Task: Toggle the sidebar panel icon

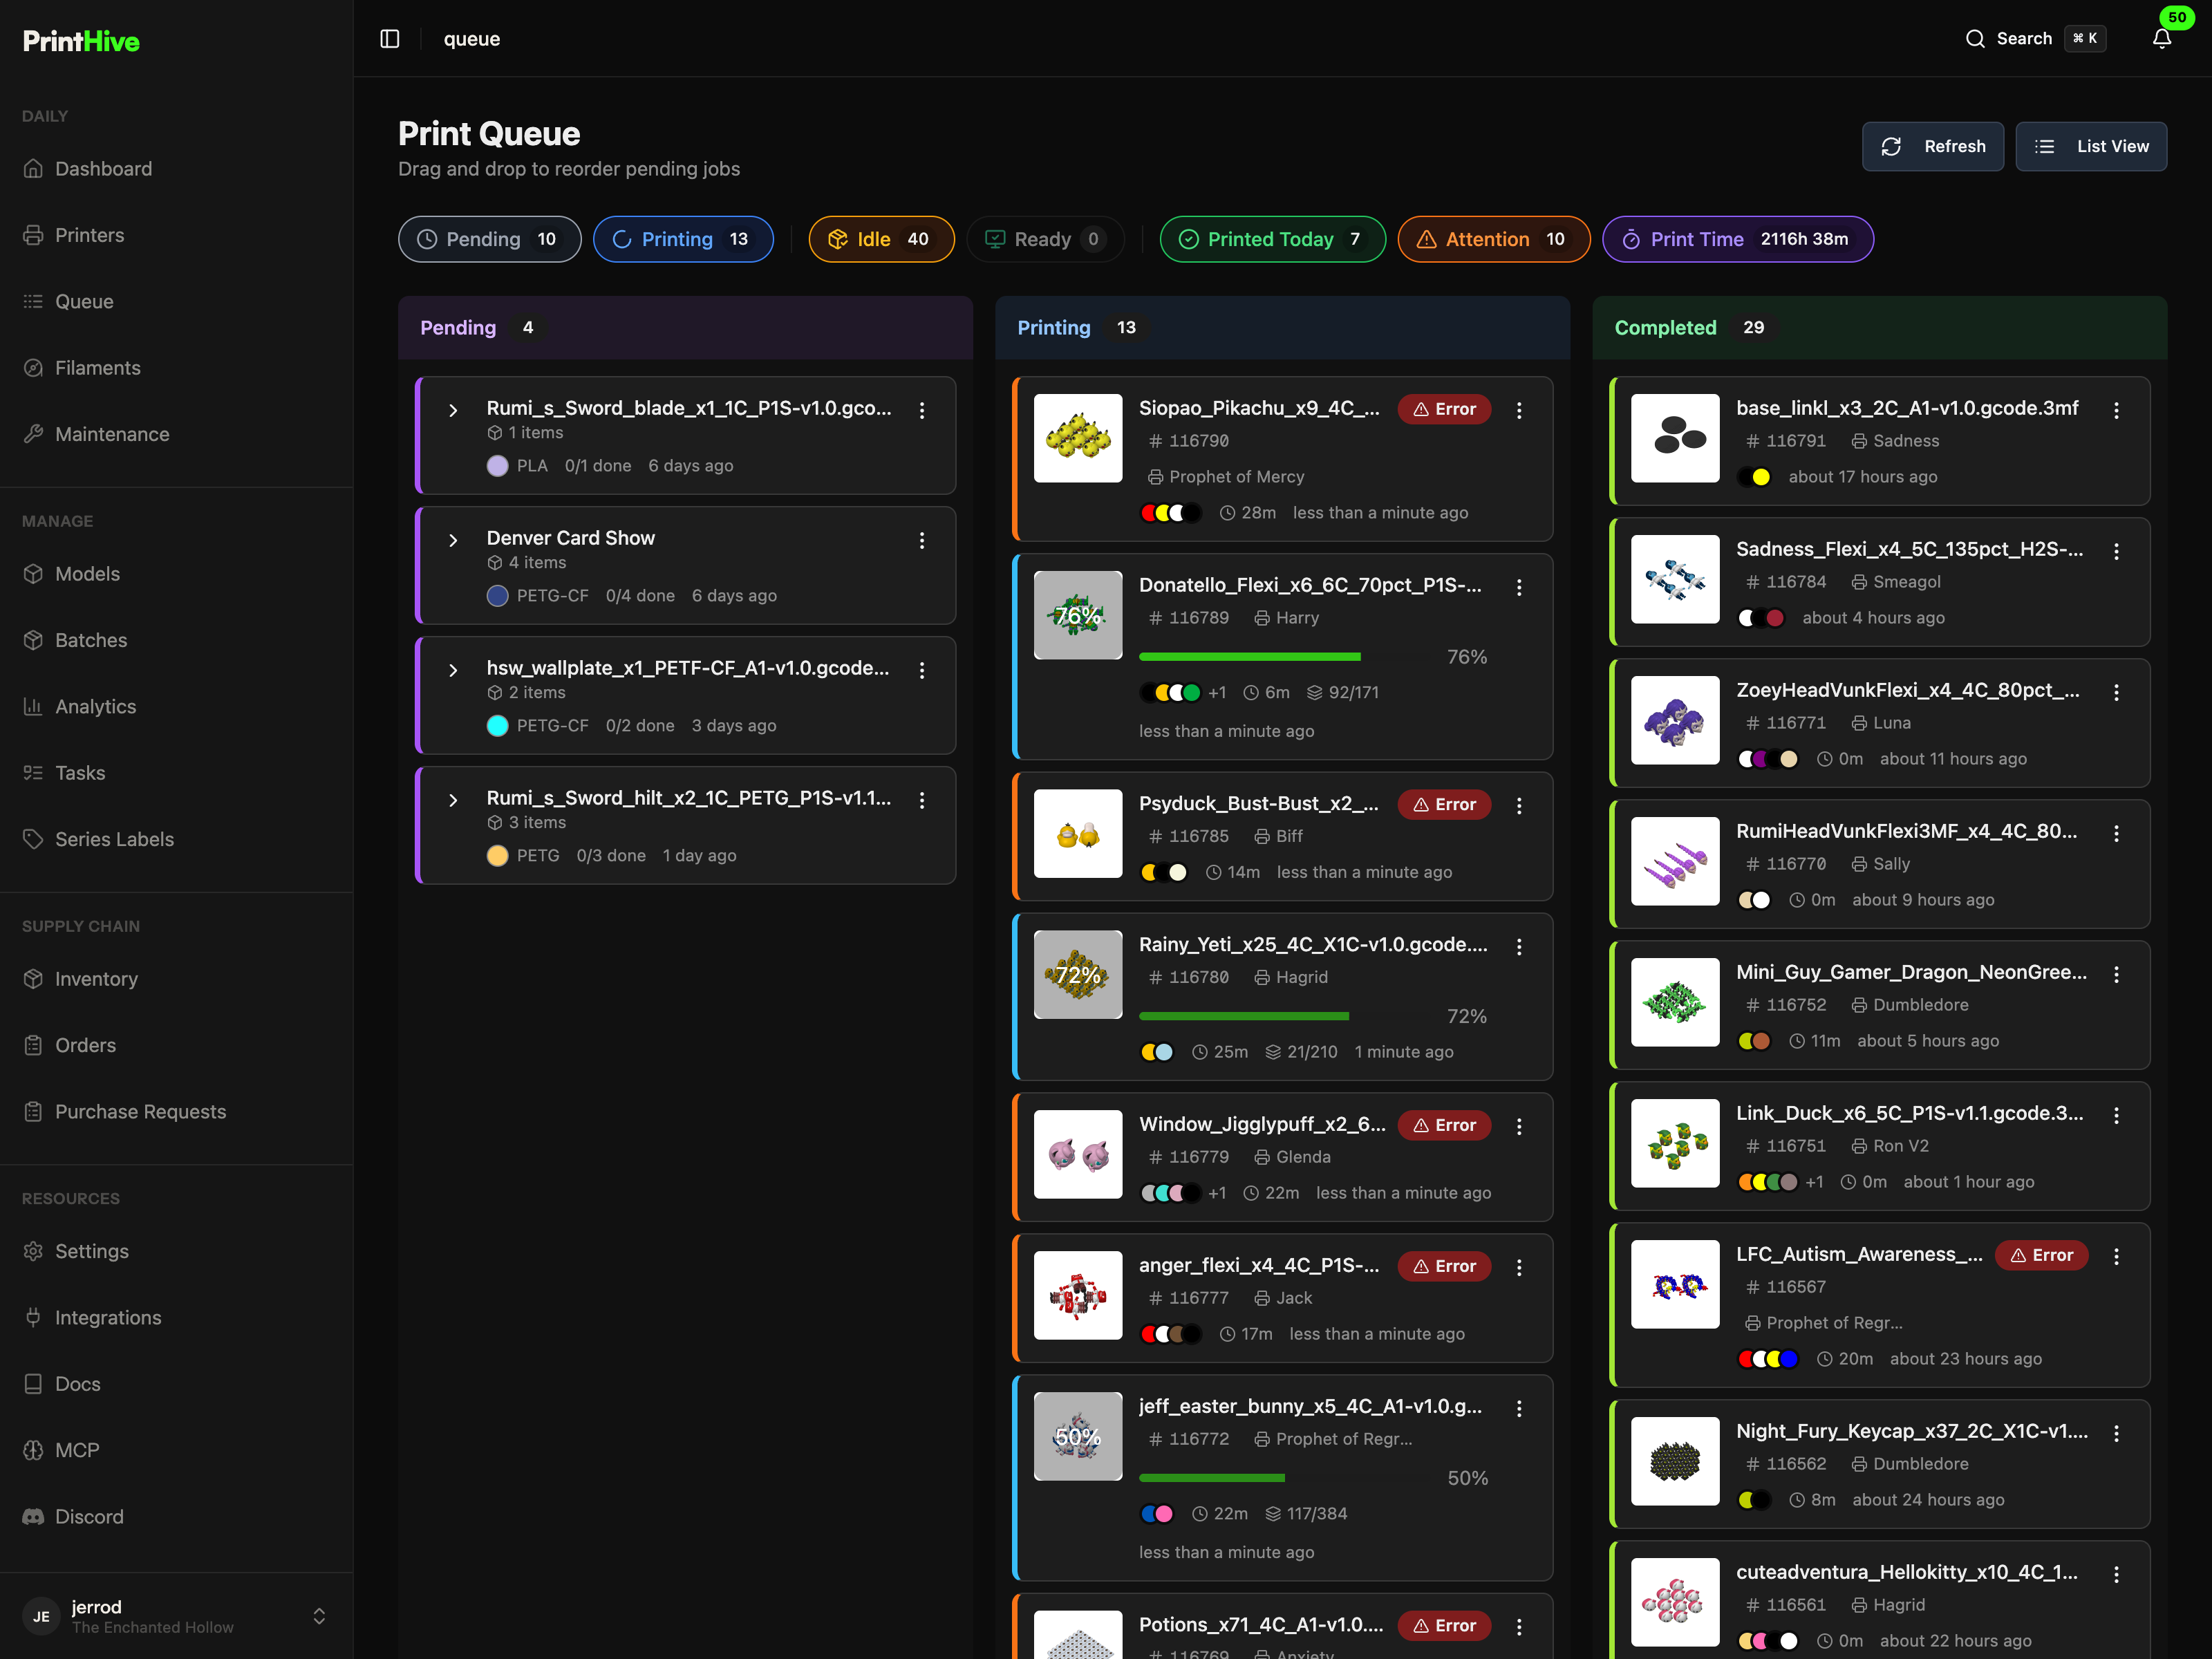Action: pos(390,39)
